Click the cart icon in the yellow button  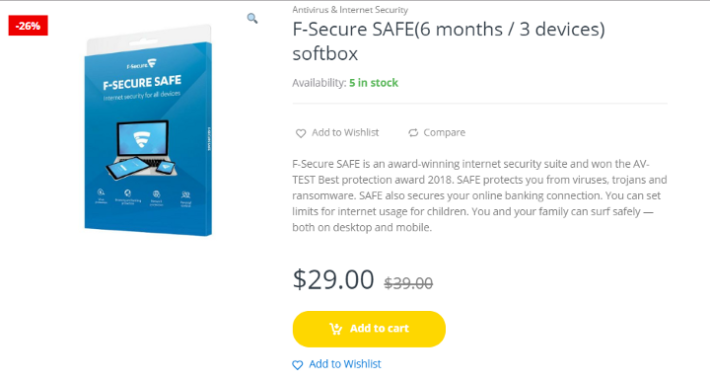point(336,329)
